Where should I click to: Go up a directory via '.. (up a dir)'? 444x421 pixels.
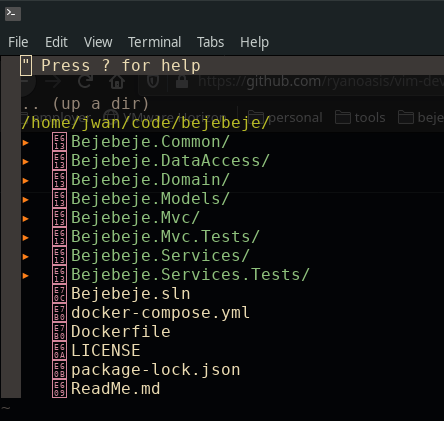pos(85,104)
